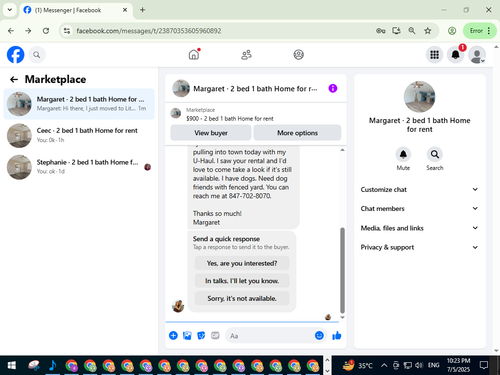Show hidden system tray icons
The height and width of the screenshot is (375, 500).
pos(384,365)
